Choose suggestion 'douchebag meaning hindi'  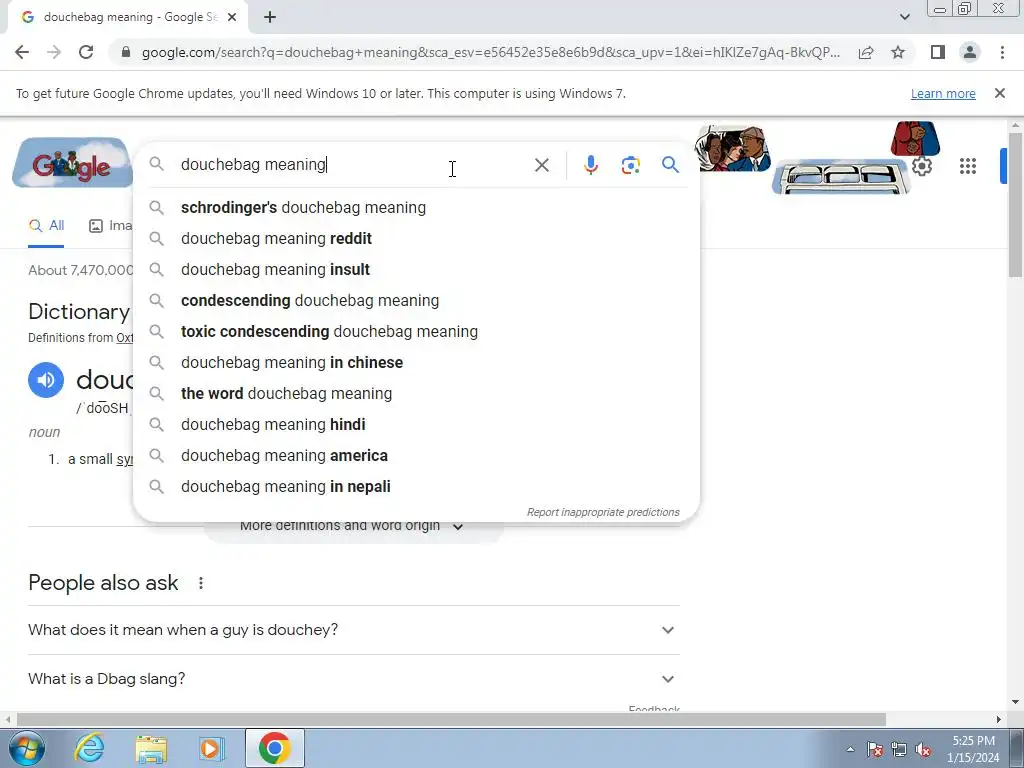pos(416,424)
